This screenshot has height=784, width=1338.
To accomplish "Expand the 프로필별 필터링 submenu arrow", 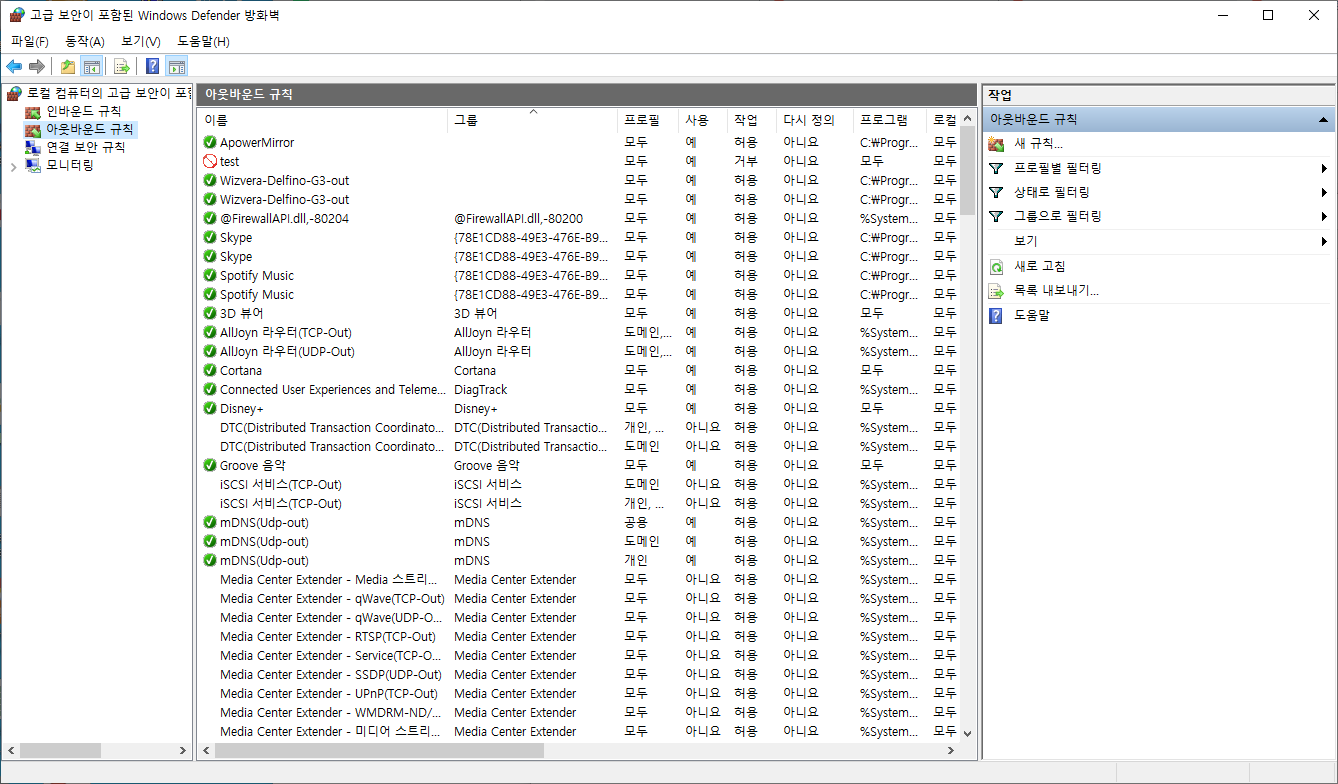I will [1324, 168].
